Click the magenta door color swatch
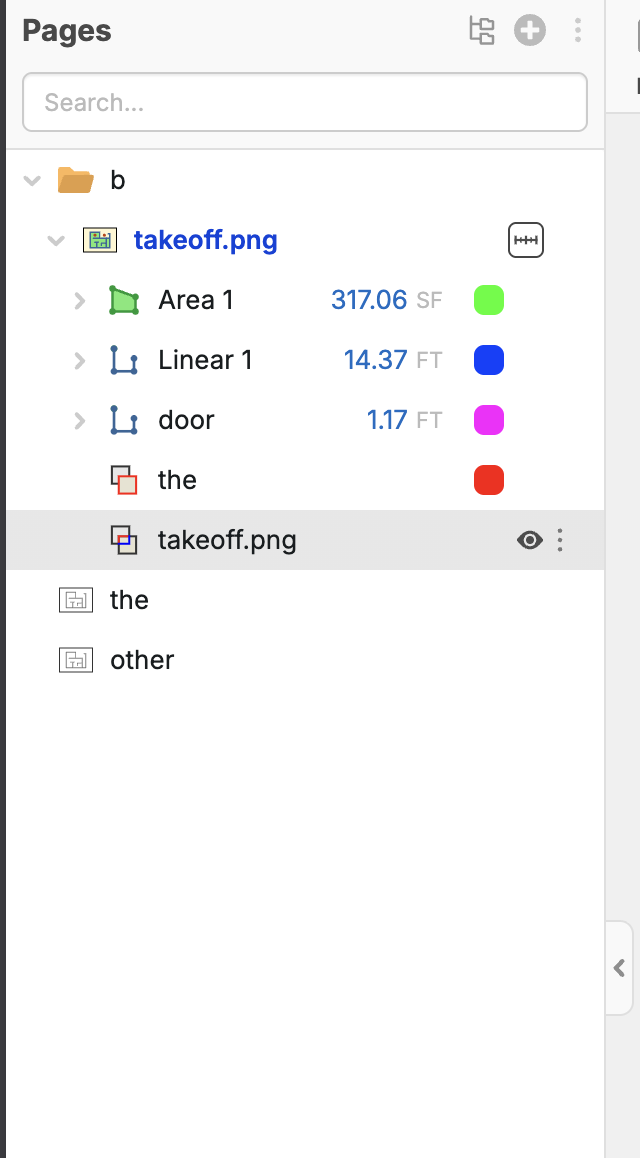Image resolution: width=640 pixels, height=1158 pixels. point(488,420)
